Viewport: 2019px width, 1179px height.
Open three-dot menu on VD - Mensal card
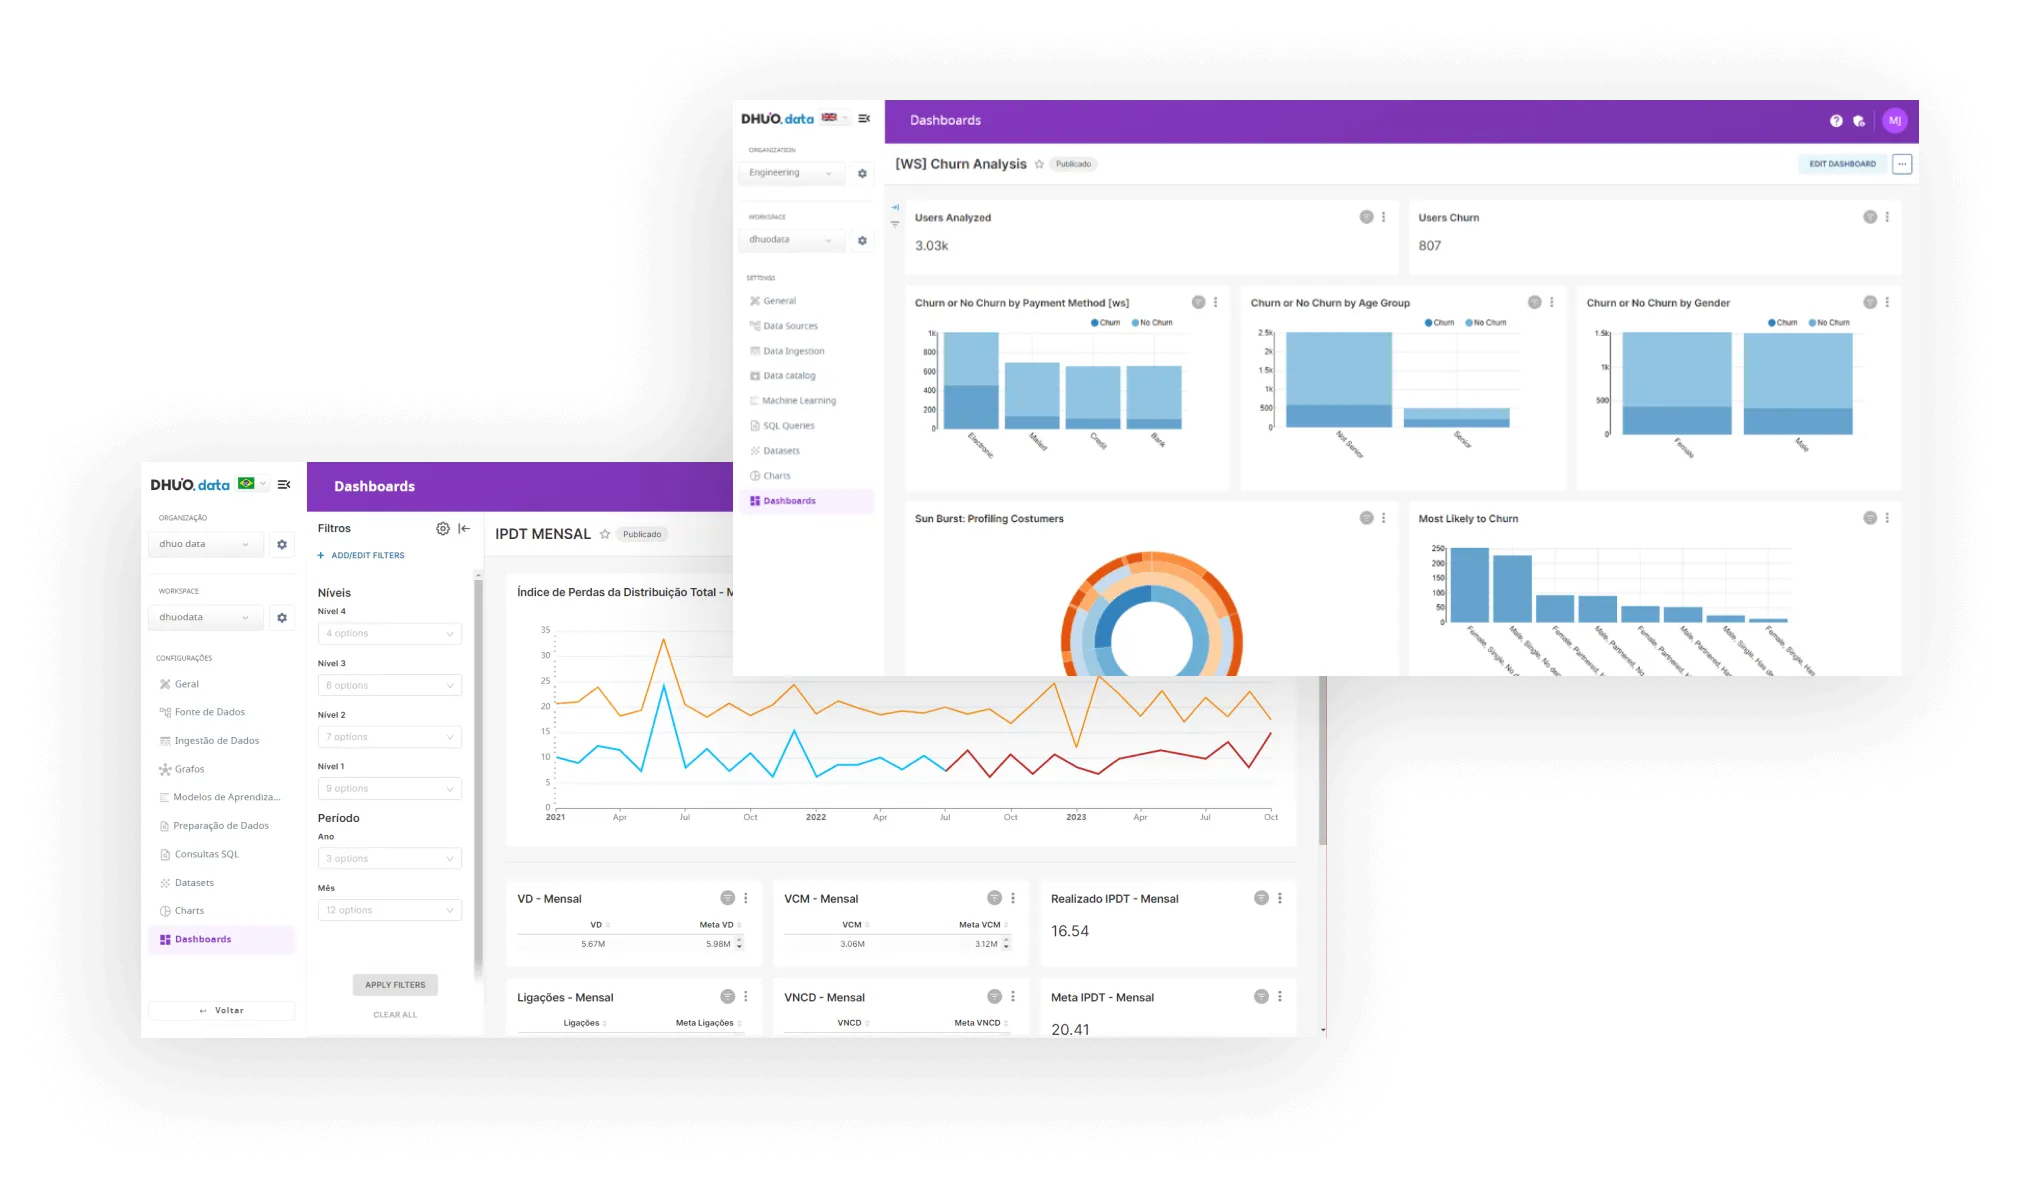(x=746, y=898)
